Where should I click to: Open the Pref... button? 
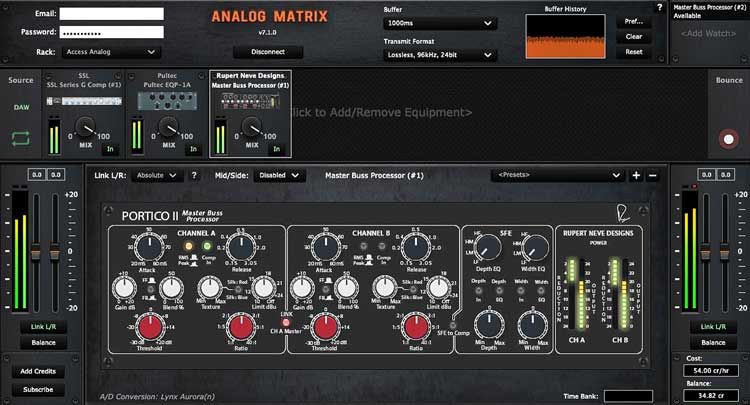pyautogui.click(x=634, y=22)
